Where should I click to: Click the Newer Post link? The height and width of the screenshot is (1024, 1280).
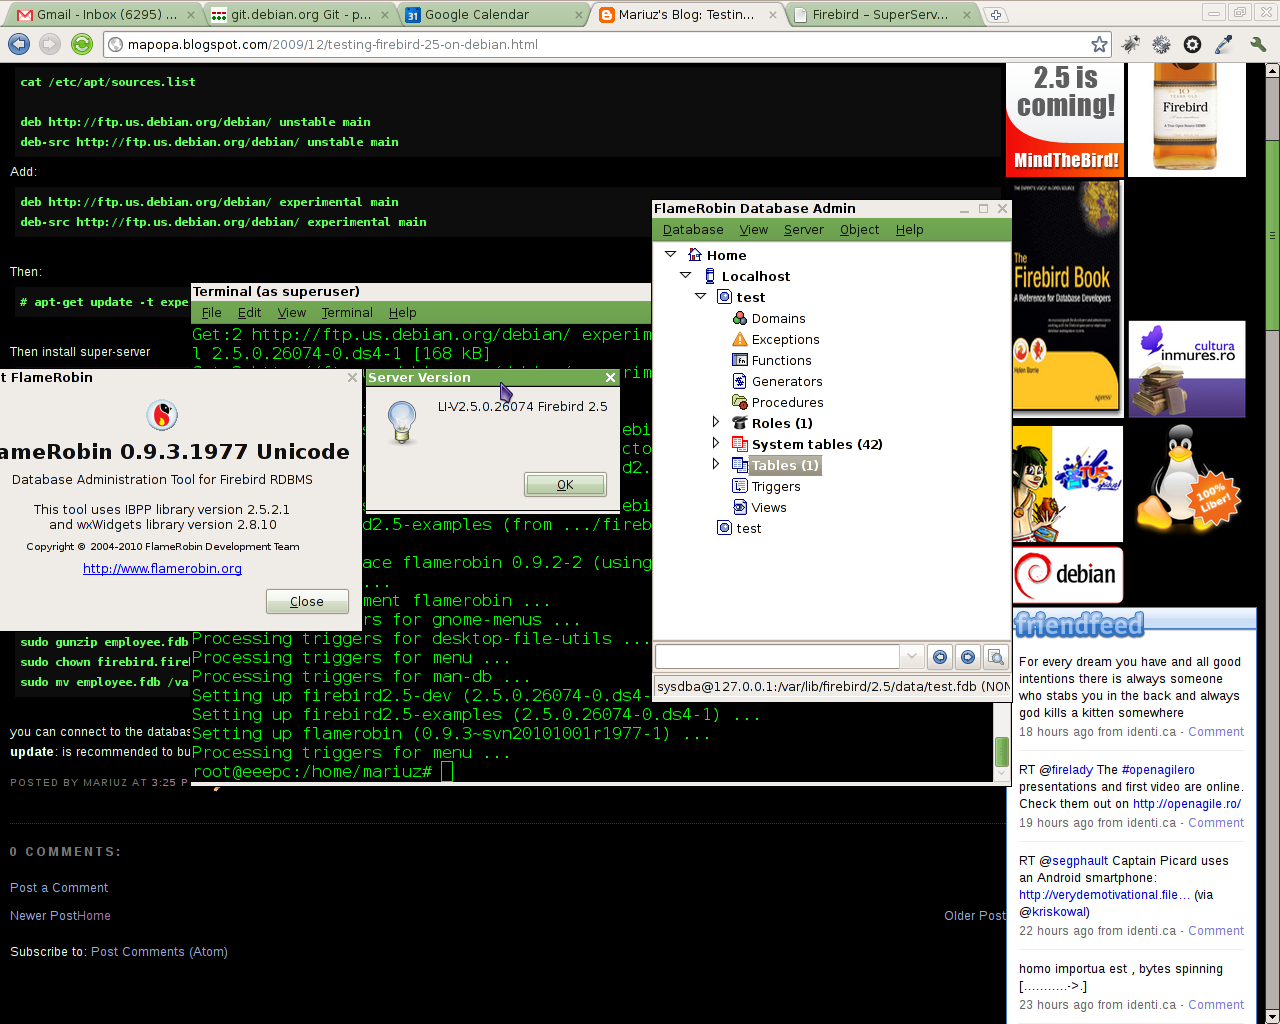coord(43,916)
